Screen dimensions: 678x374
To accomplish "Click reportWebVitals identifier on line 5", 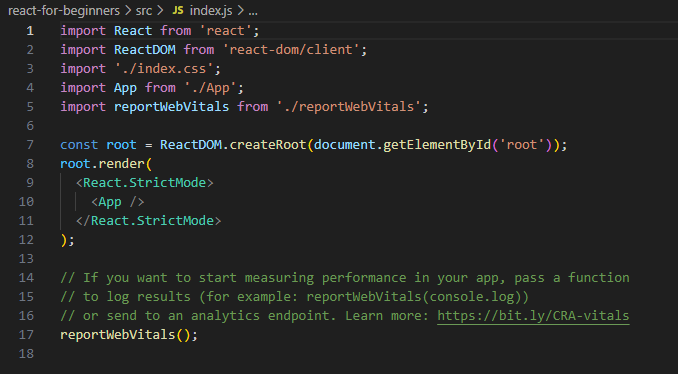I will [x=171, y=107].
